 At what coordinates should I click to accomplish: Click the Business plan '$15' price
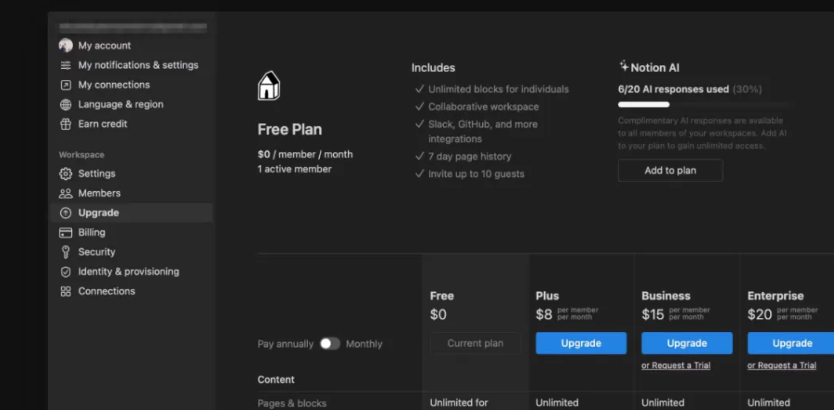[x=653, y=315]
